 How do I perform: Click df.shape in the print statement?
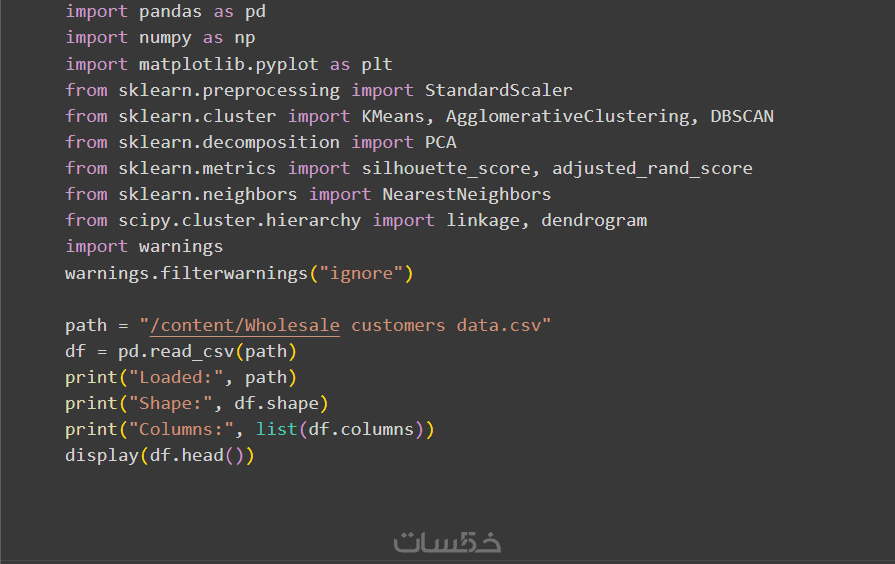click(x=276, y=403)
